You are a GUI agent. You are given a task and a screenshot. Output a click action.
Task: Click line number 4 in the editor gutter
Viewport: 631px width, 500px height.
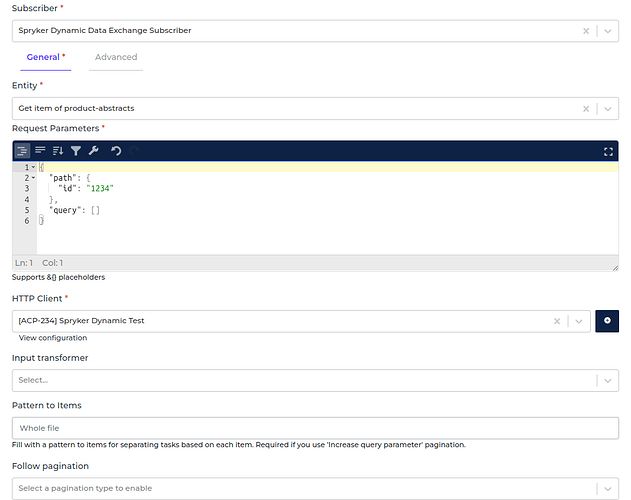pyautogui.click(x=27, y=199)
